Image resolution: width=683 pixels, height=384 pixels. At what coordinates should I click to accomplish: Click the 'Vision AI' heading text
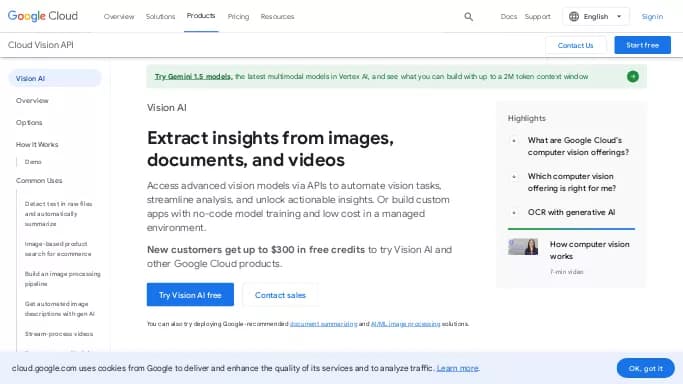166,108
